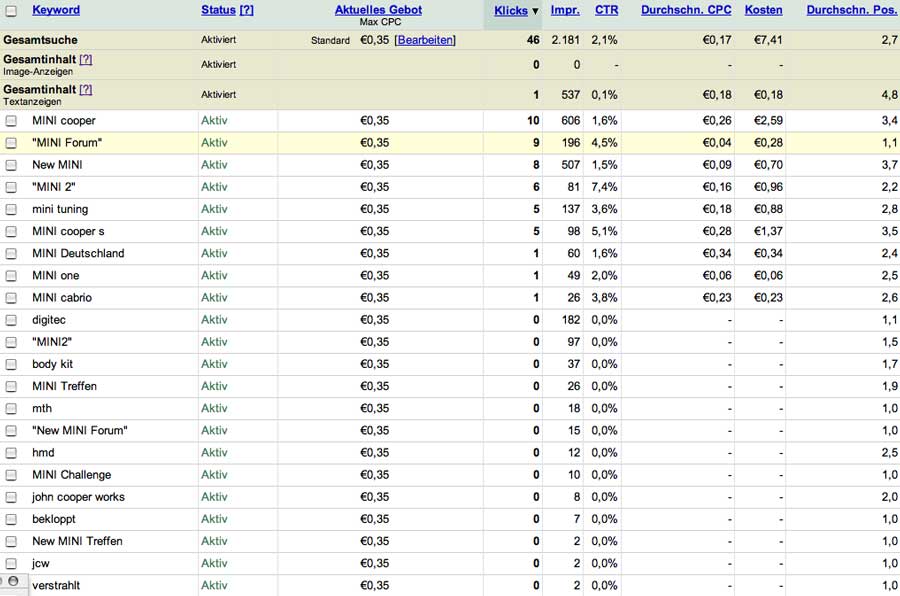The width and height of the screenshot is (900, 596).
Task: Click the sort arrow next to Klicks
Action: pyautogui.click(x=535, y=11)
